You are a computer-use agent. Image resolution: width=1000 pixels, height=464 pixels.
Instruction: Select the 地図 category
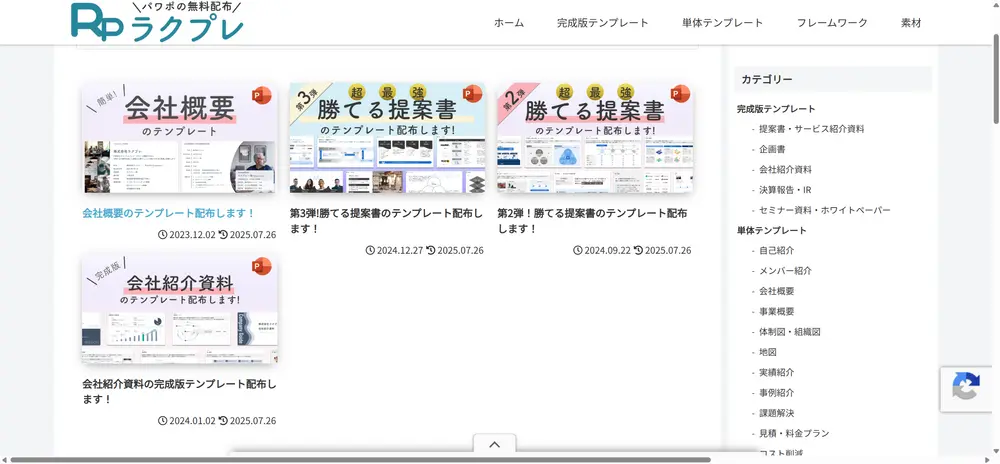[x=768, y=352]
